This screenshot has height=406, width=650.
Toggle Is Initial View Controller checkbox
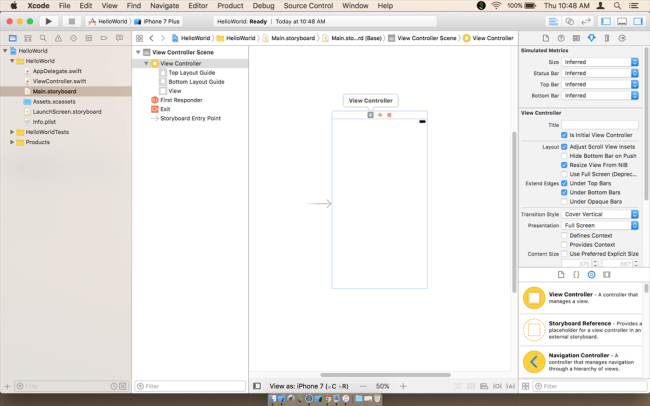[x=564, y=135]
